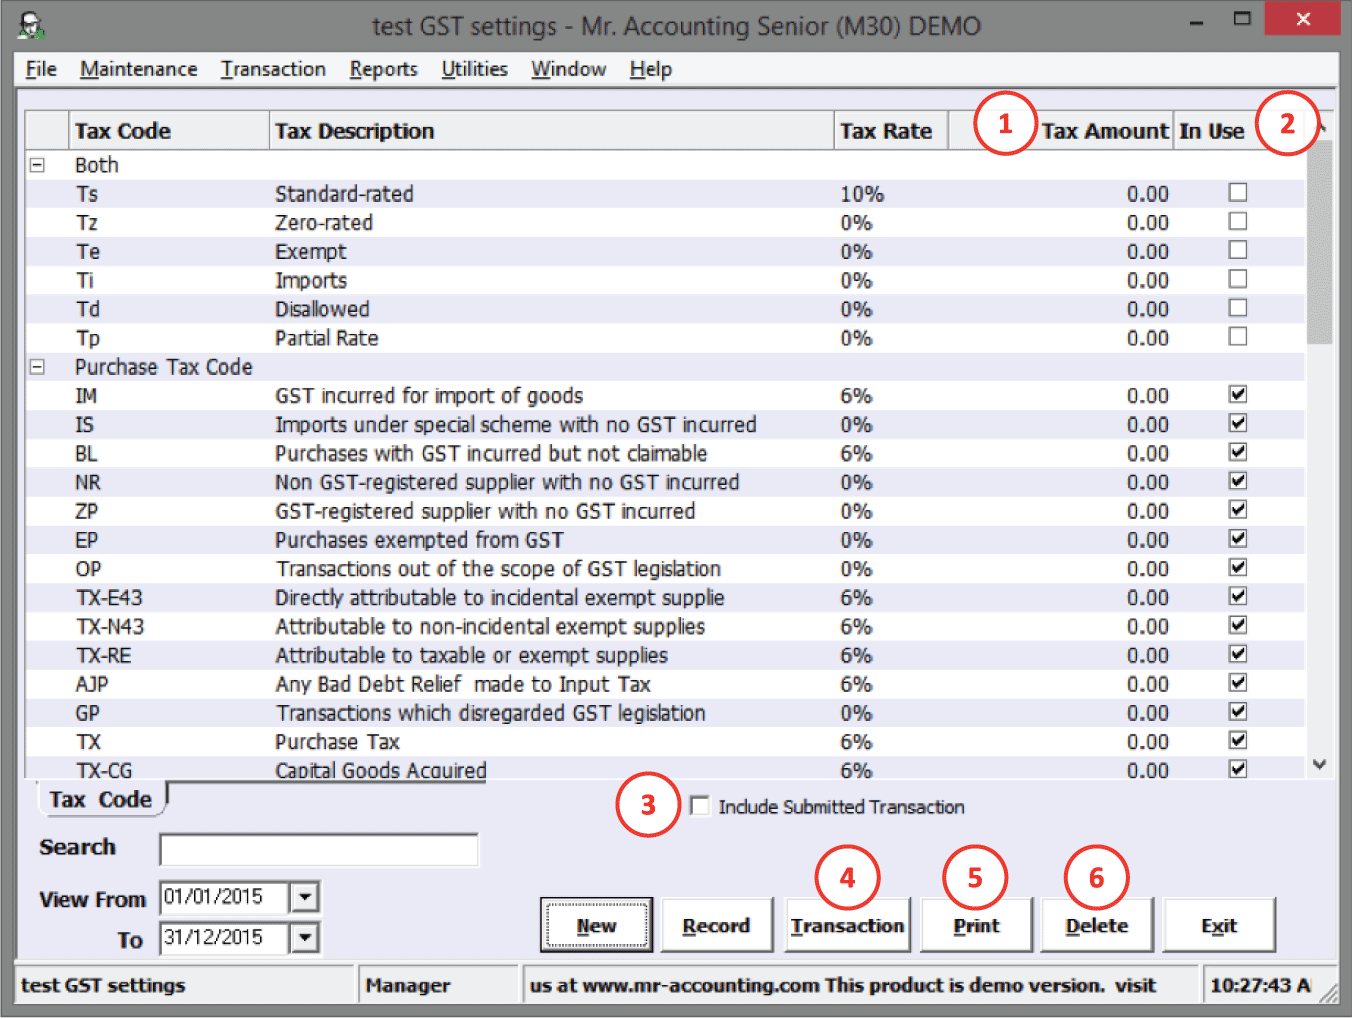
Task: Collapse the Both tax code group
Action: tap(38, 165)
